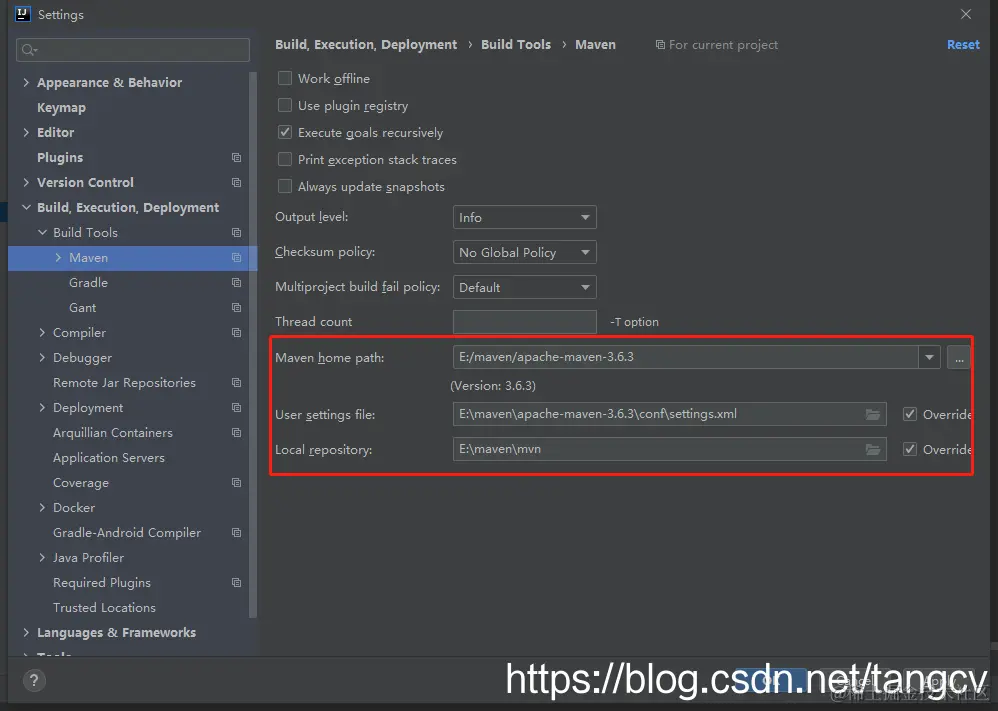Select Gradle under Build Tools
This screenshot has width=998, height=711.
(x=88, y=283)
